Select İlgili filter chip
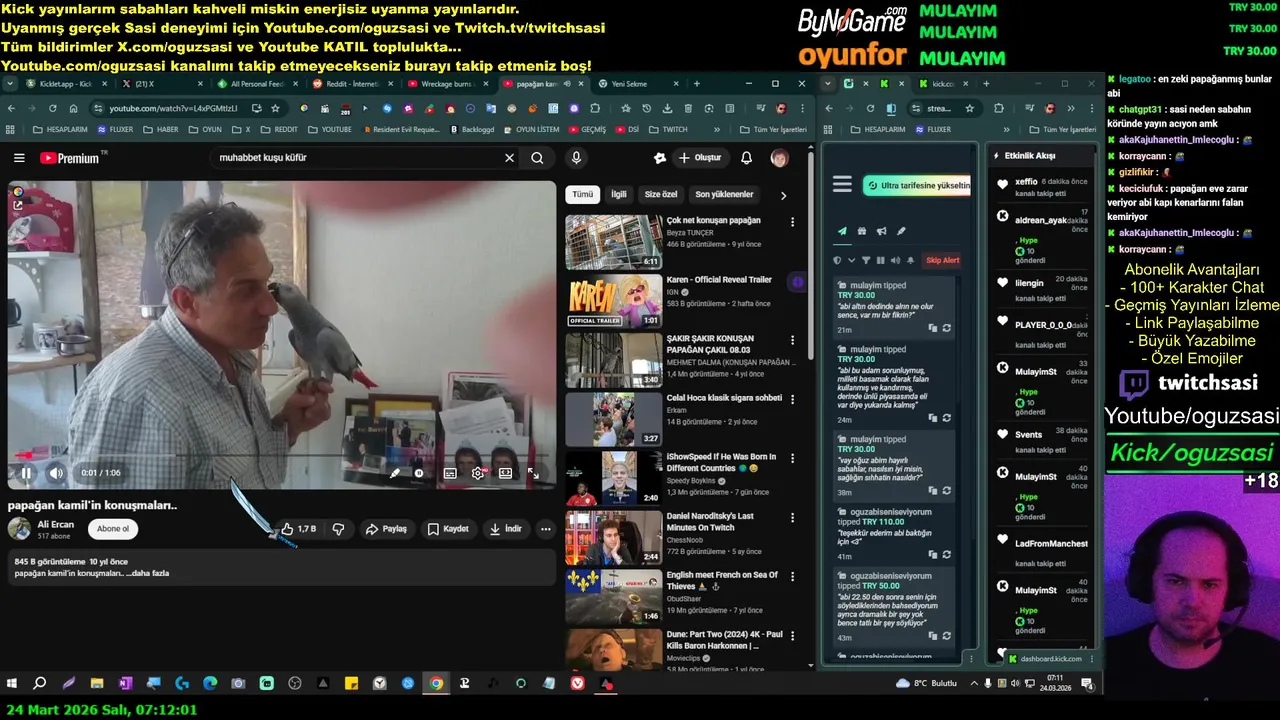 coord(619,194)
